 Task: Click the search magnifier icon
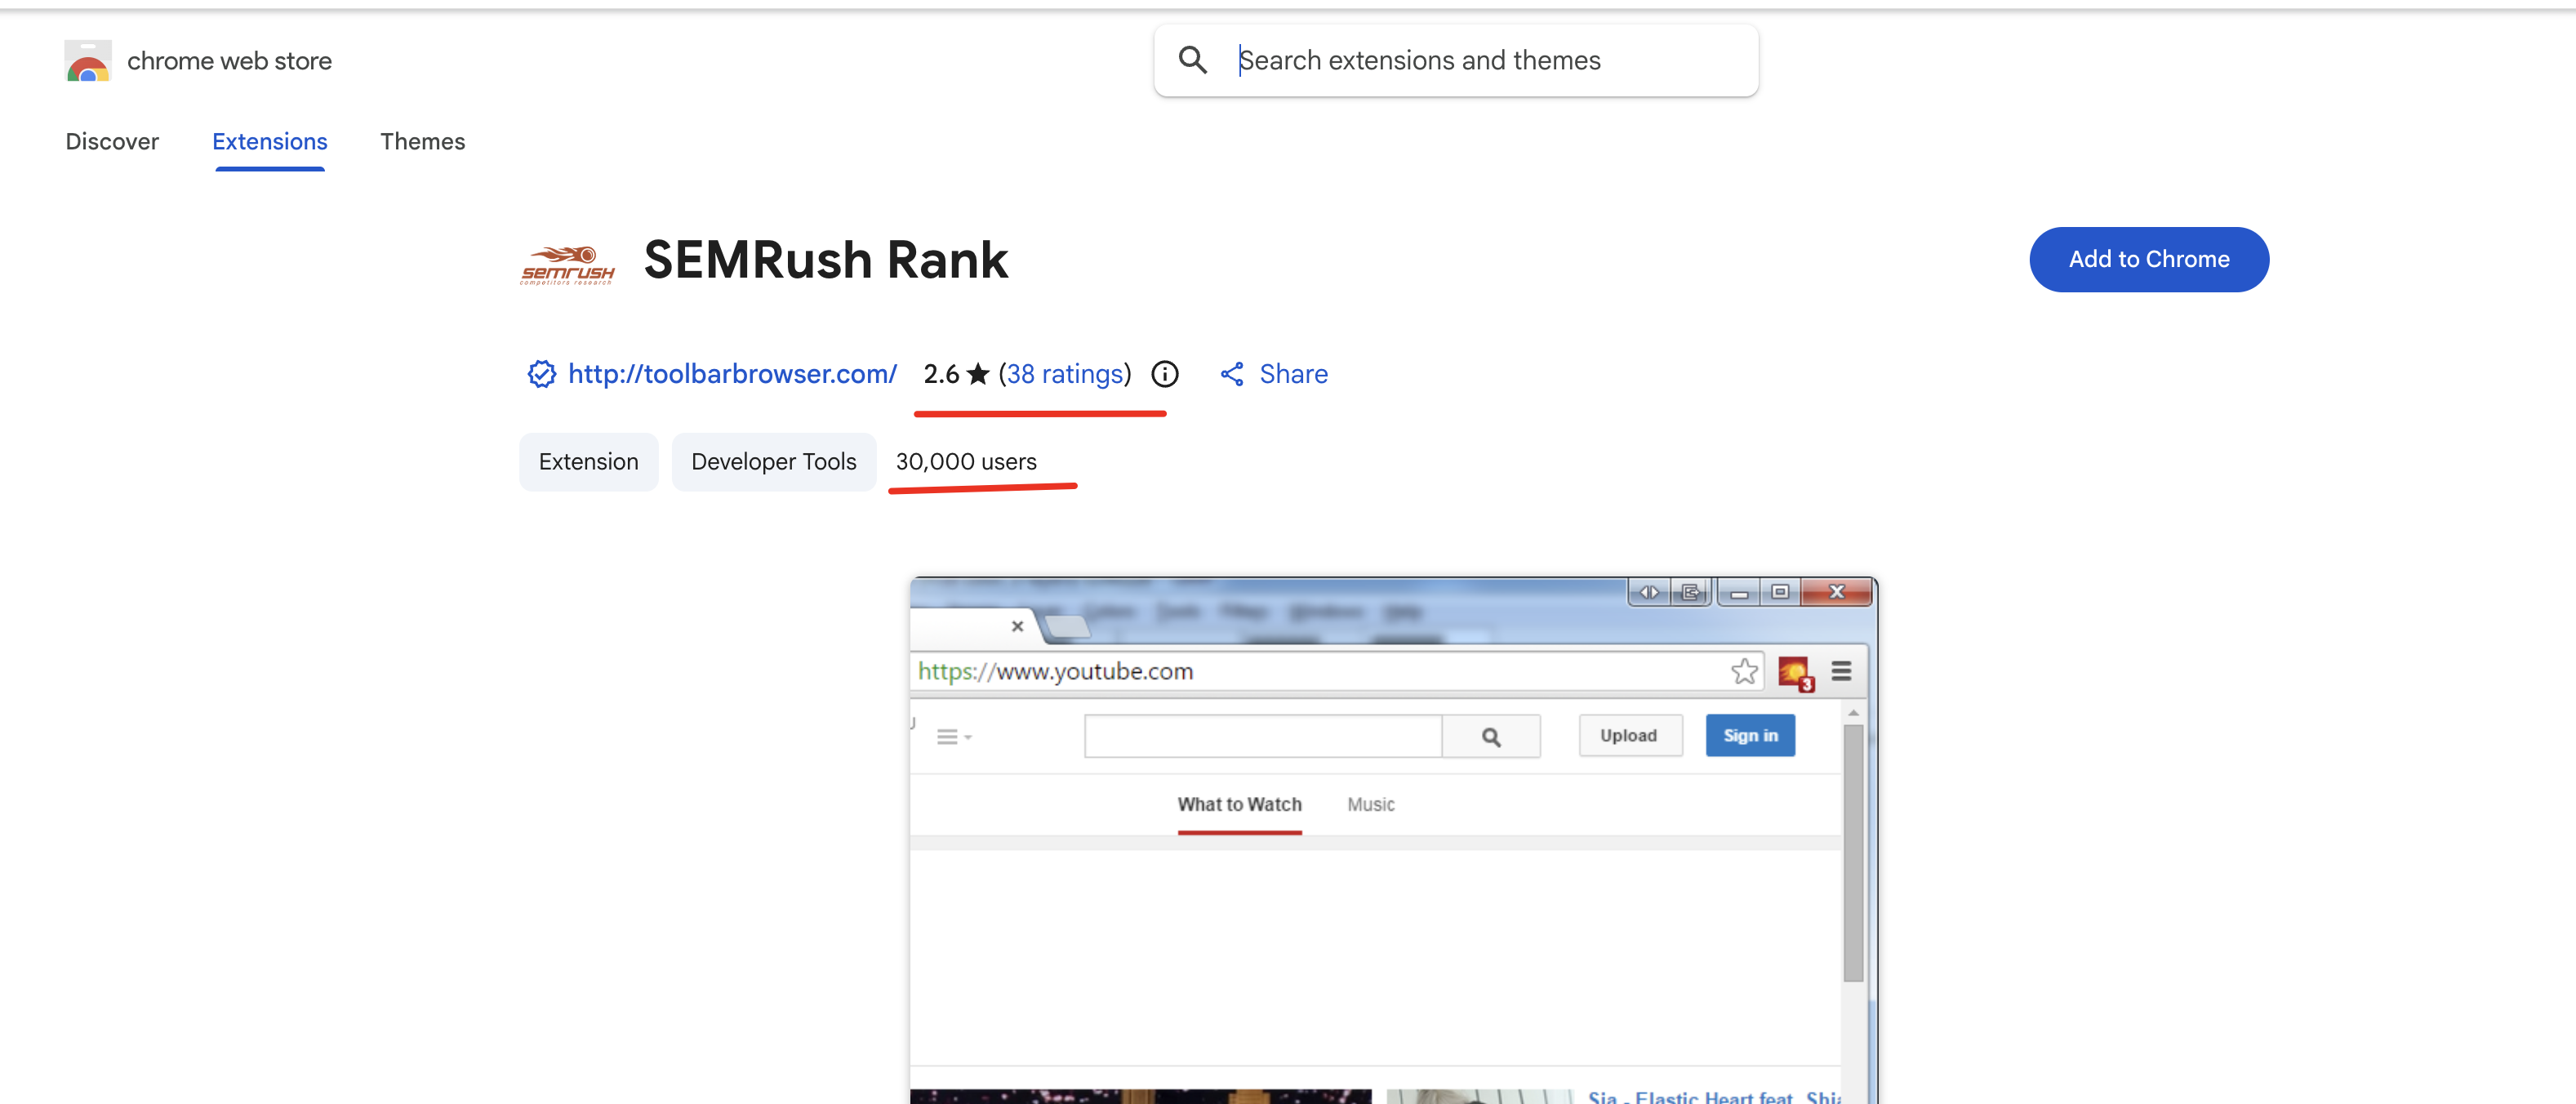[x=1192, y=60]
